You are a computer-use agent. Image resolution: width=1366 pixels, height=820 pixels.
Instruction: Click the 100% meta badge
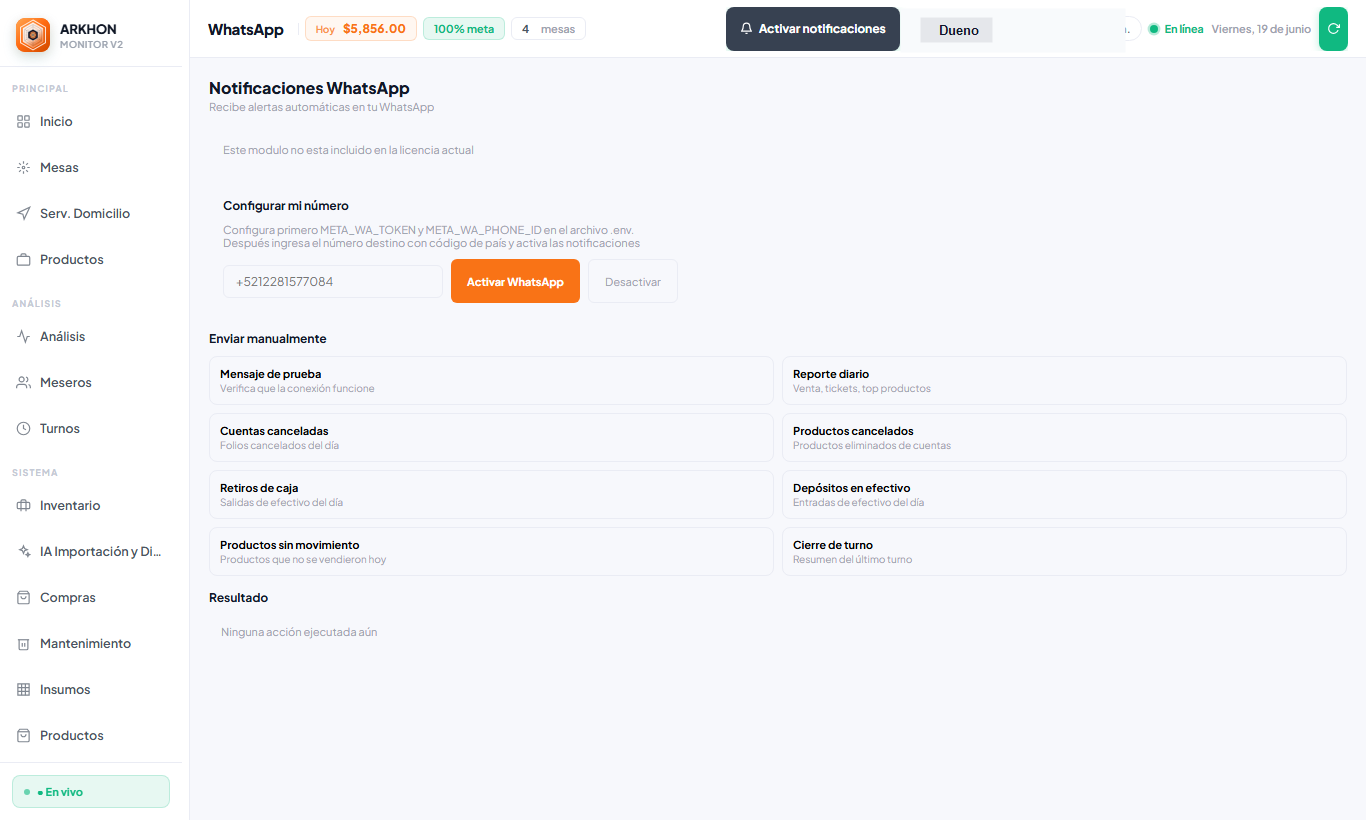[x=464, y=29]
